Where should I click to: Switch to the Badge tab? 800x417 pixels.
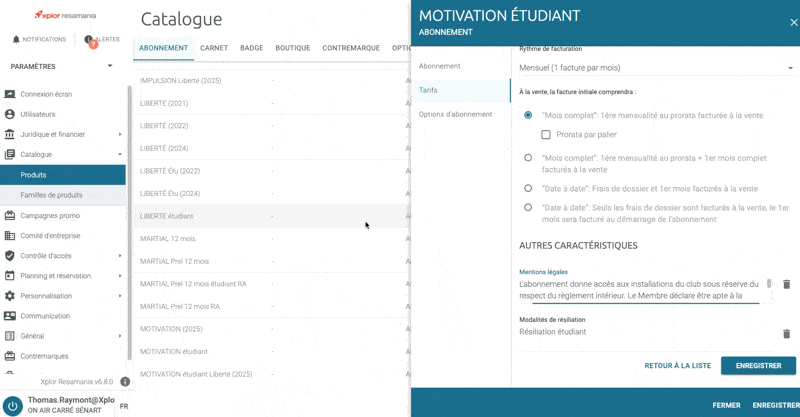click(252, 48)
